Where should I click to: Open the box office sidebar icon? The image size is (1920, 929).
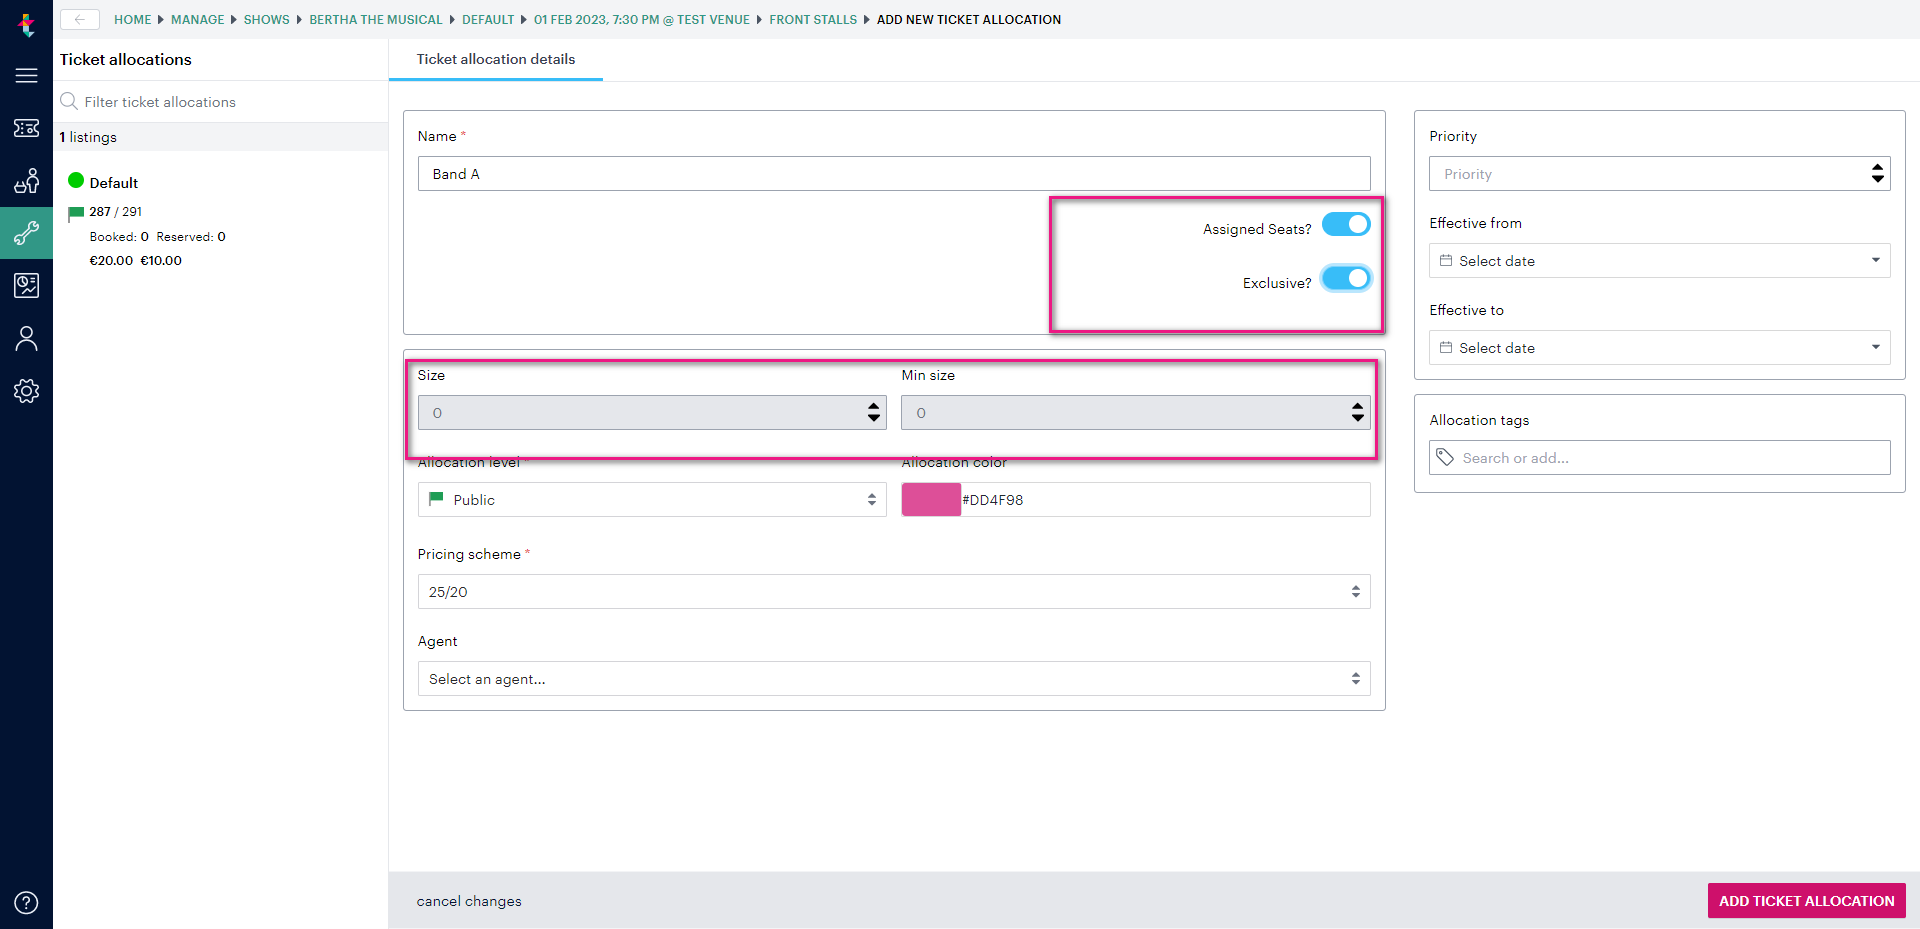click(27, 181)
